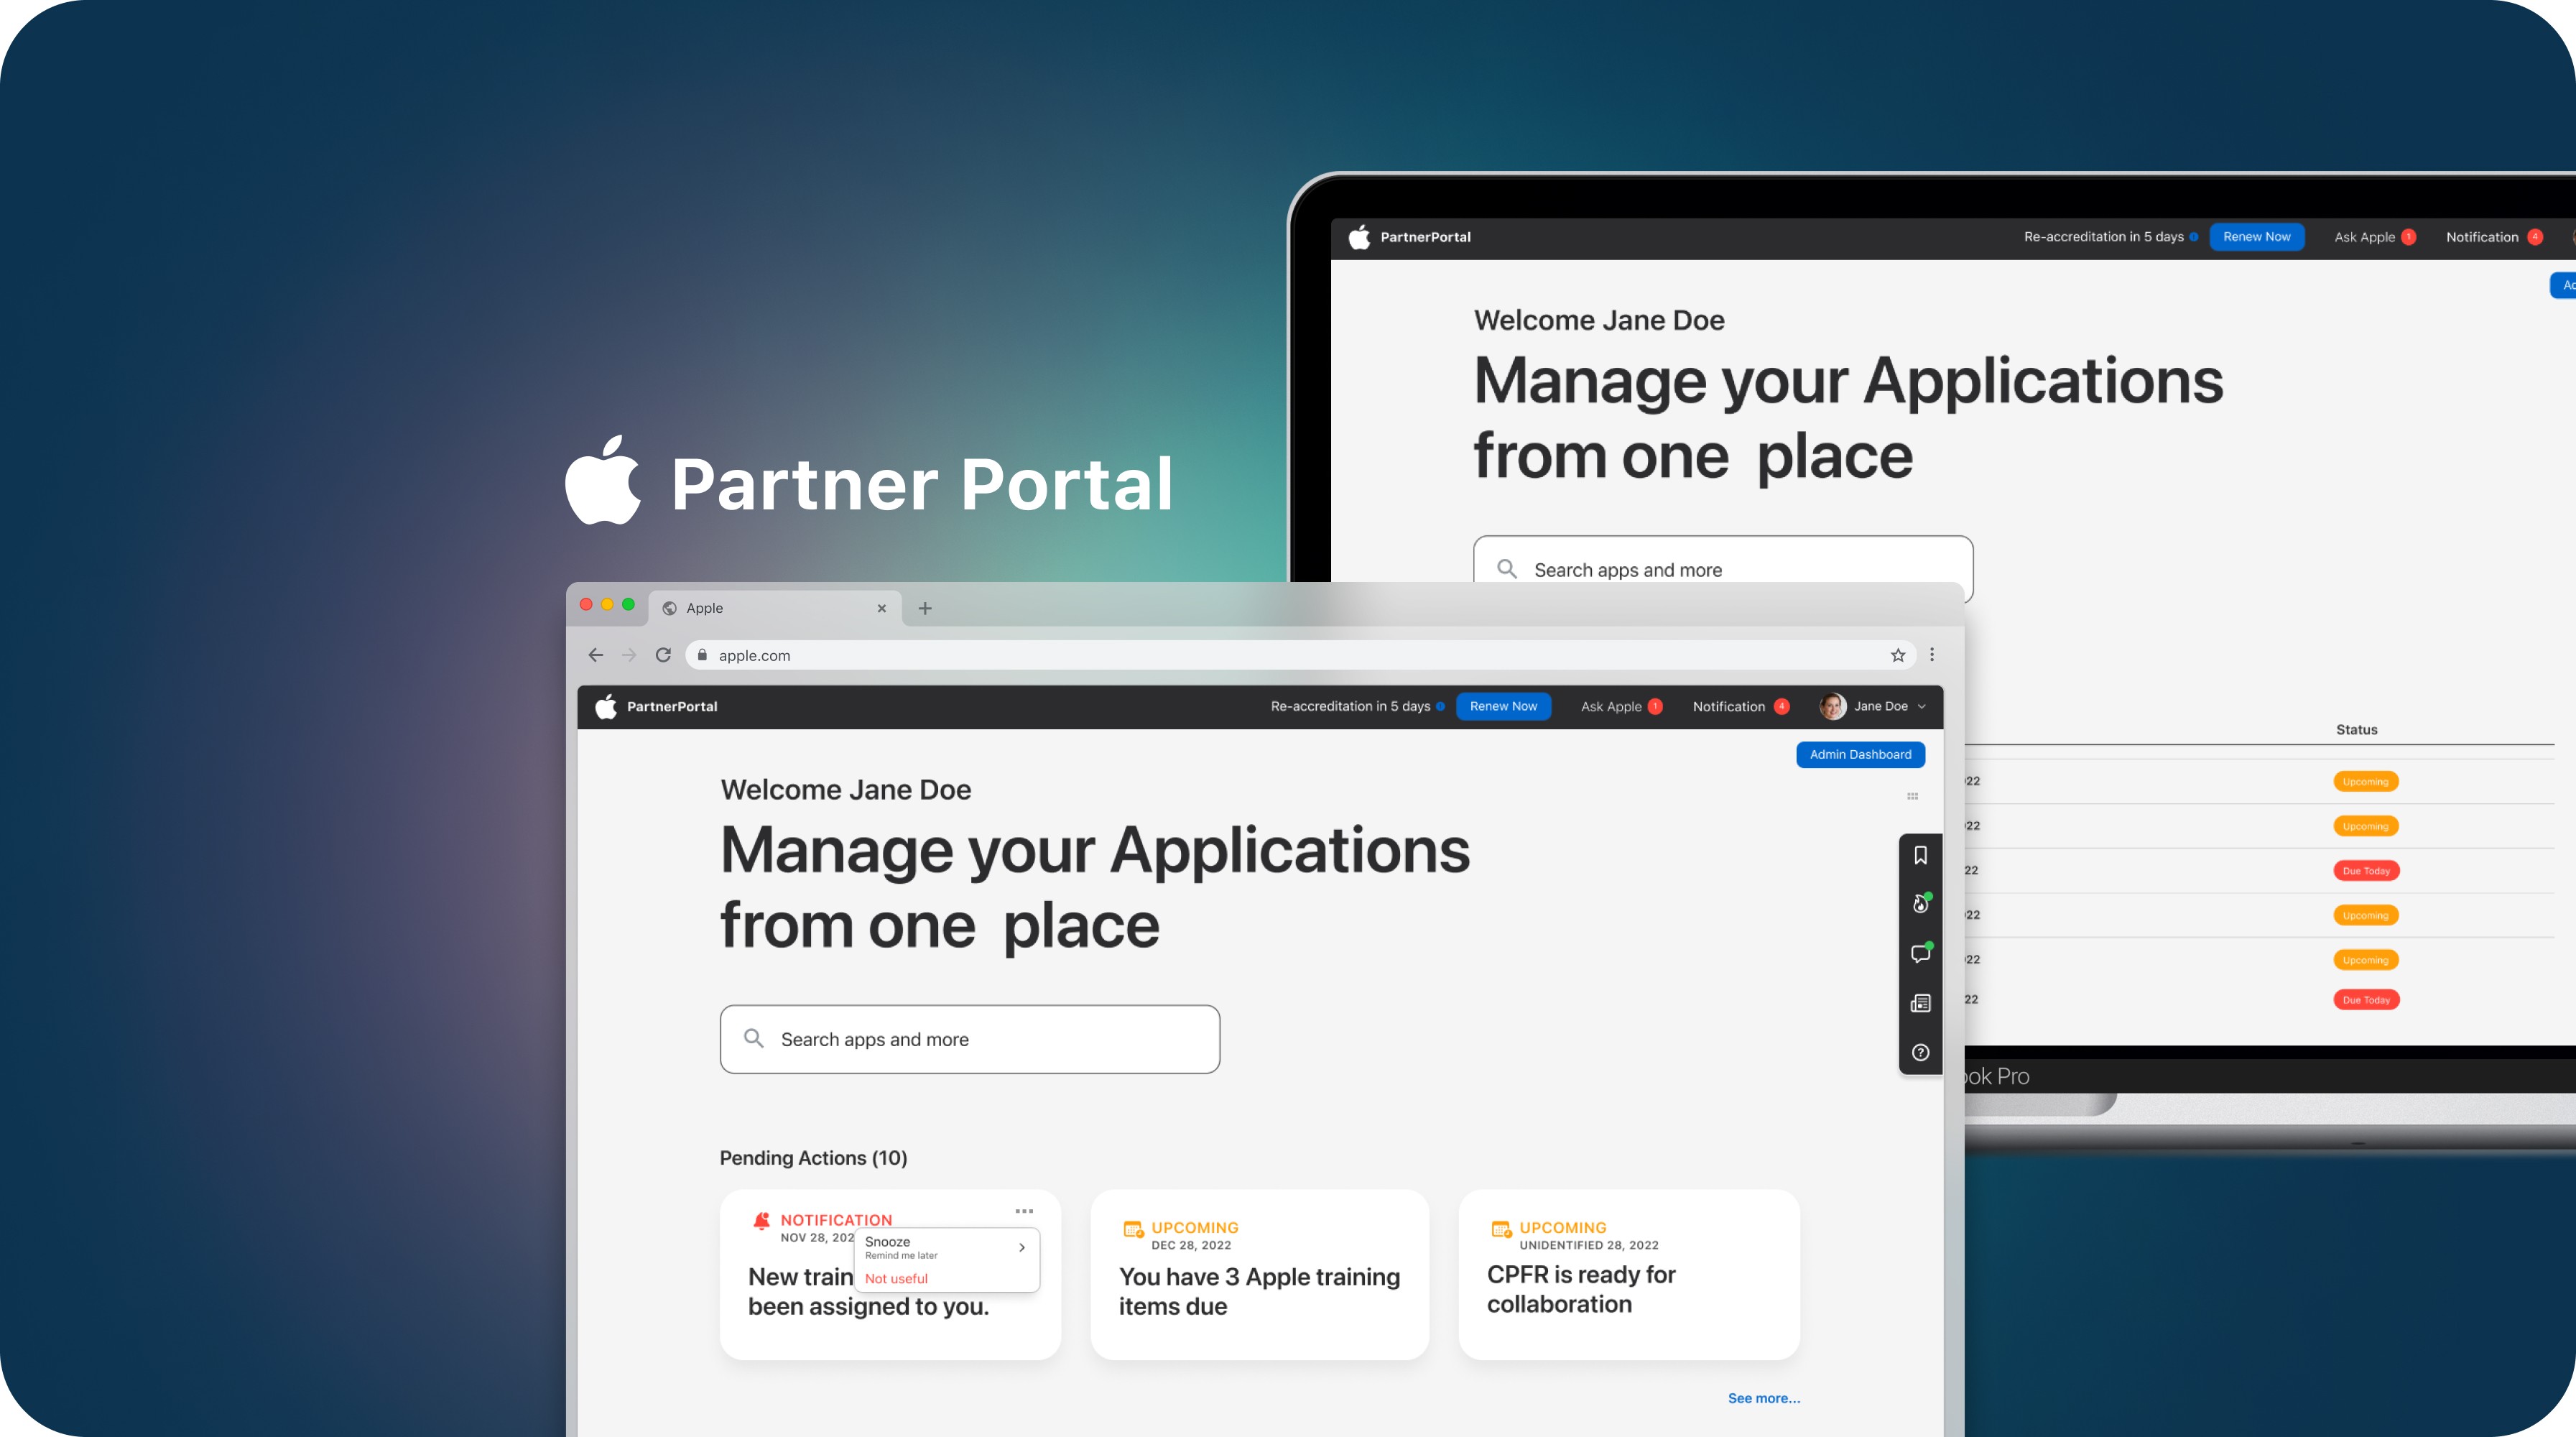
Task: Choose Snooze in the card menu
Action: (x=946, y=1247)
